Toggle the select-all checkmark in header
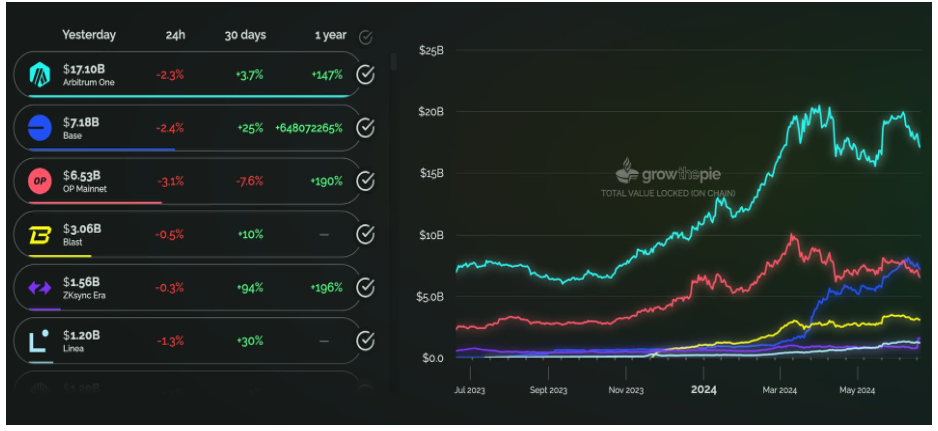 click(x=366, y=37)
